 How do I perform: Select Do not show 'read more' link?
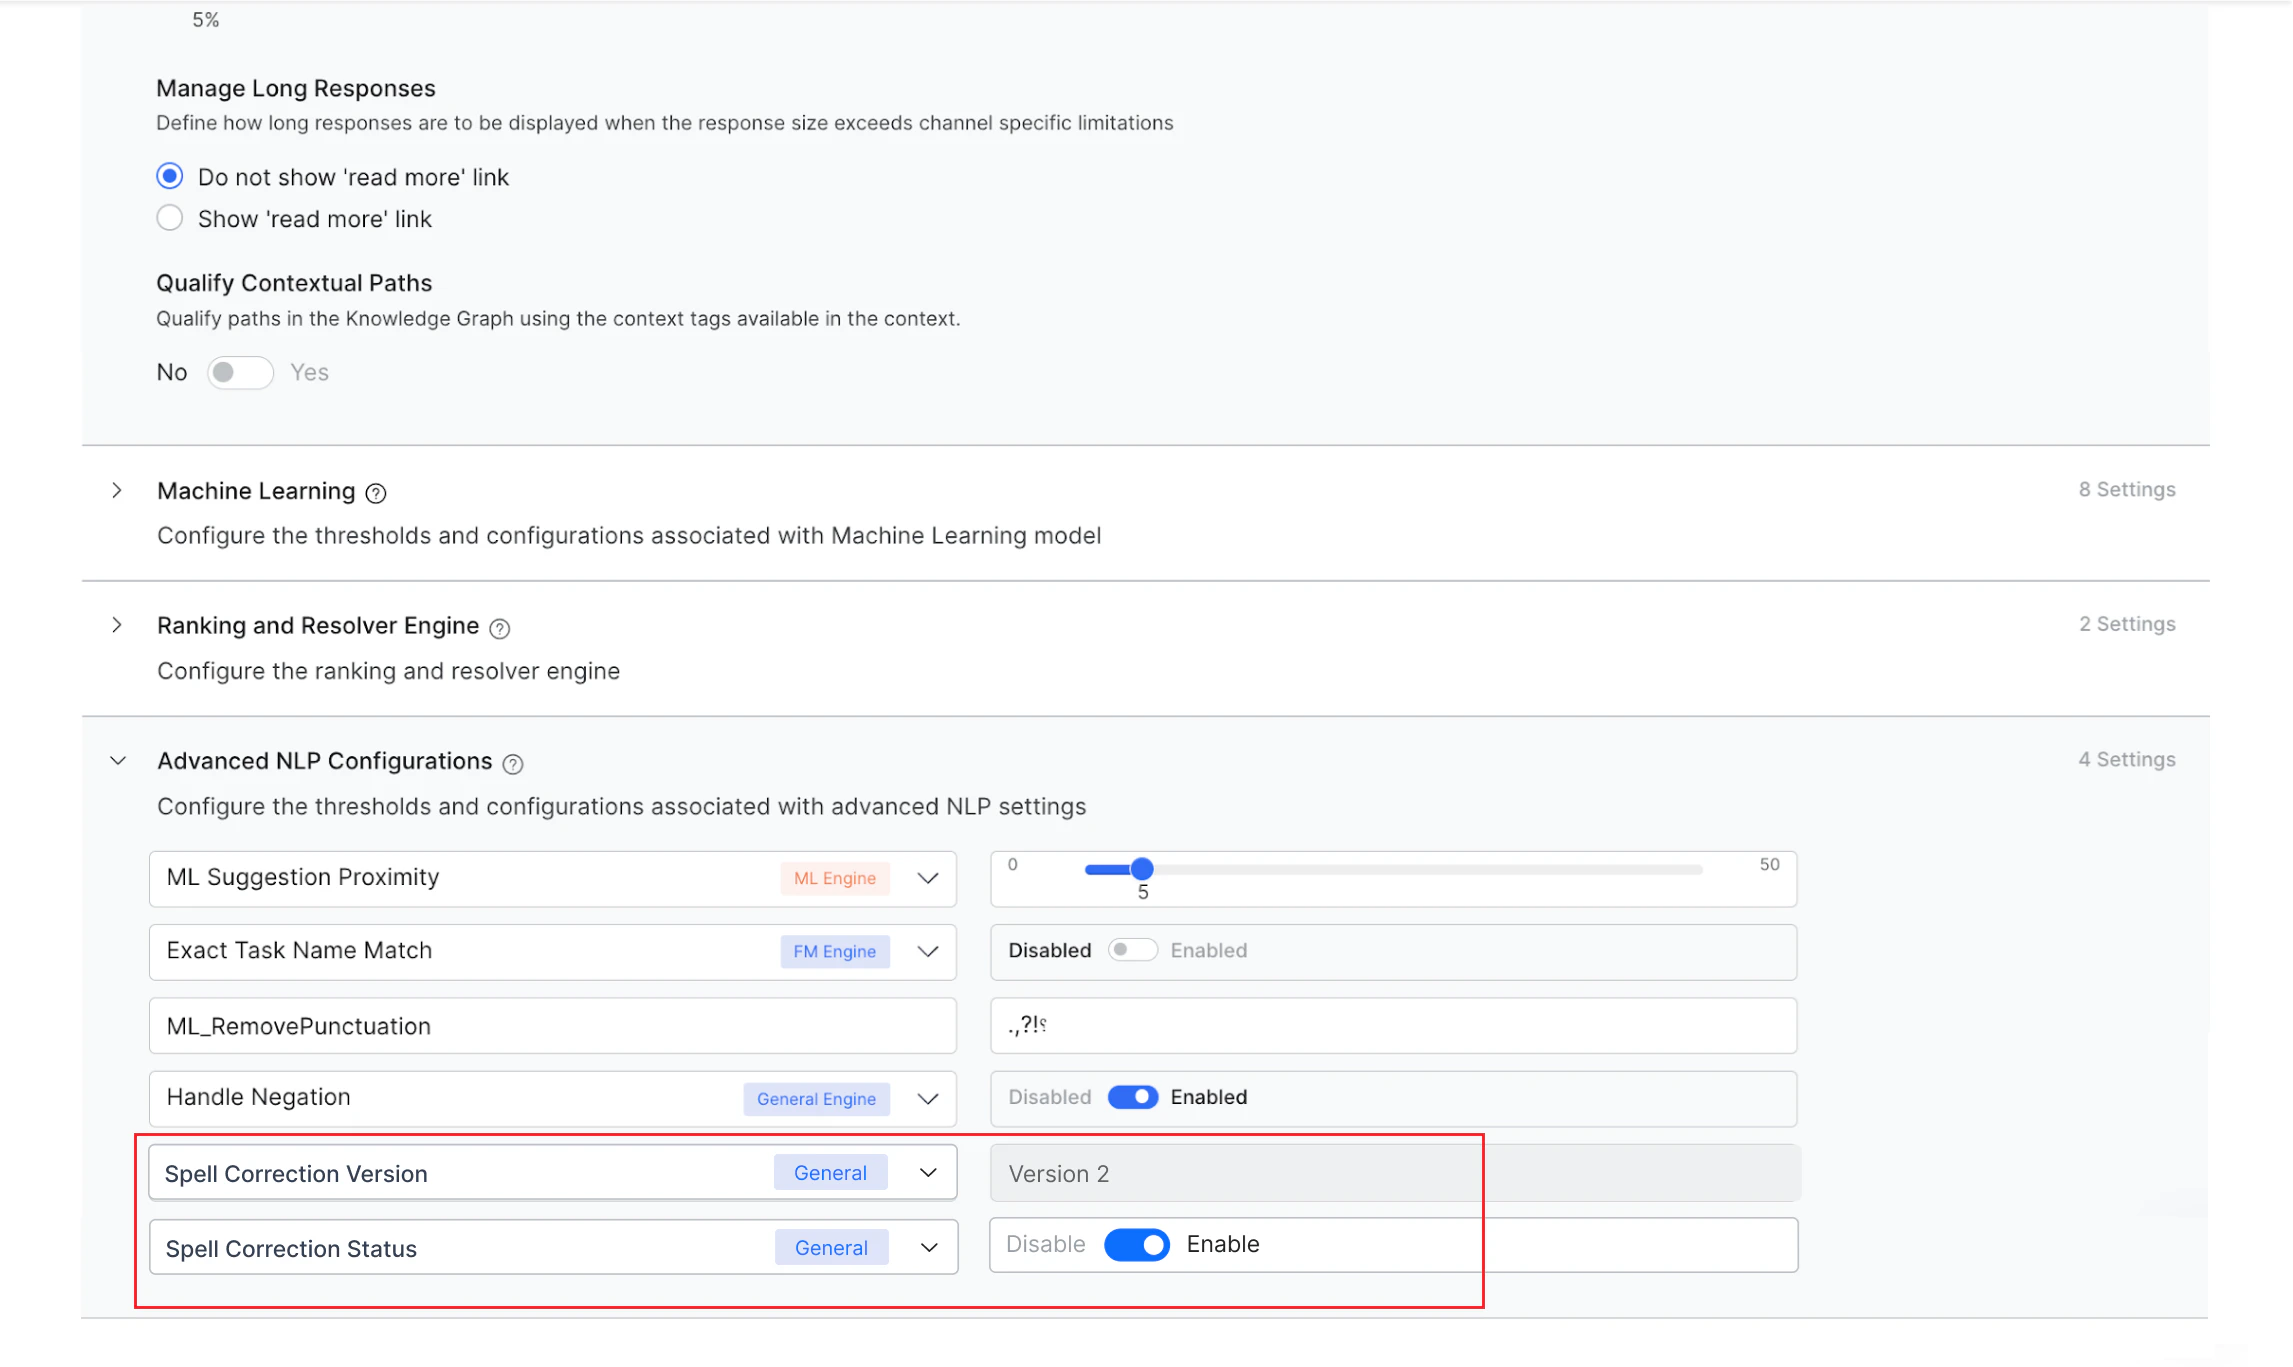coord(170,175)
